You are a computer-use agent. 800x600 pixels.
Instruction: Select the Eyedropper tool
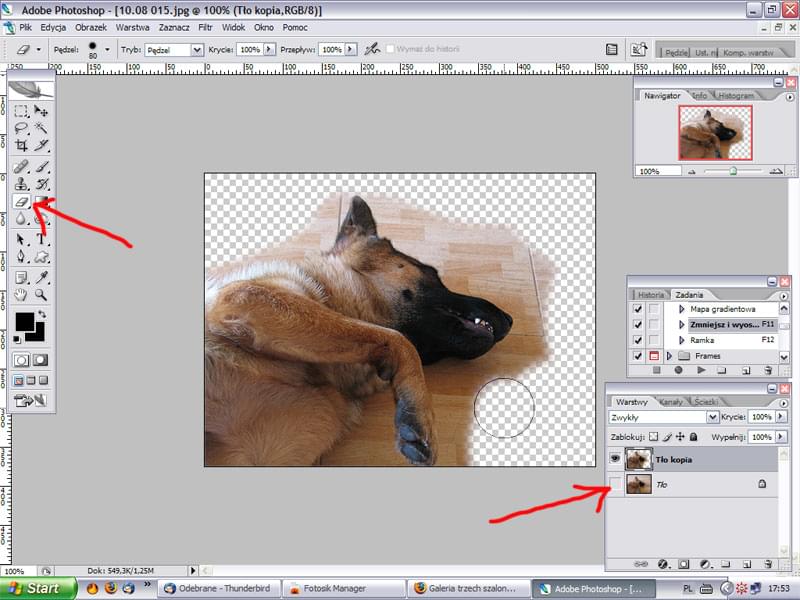coord(41,278)
